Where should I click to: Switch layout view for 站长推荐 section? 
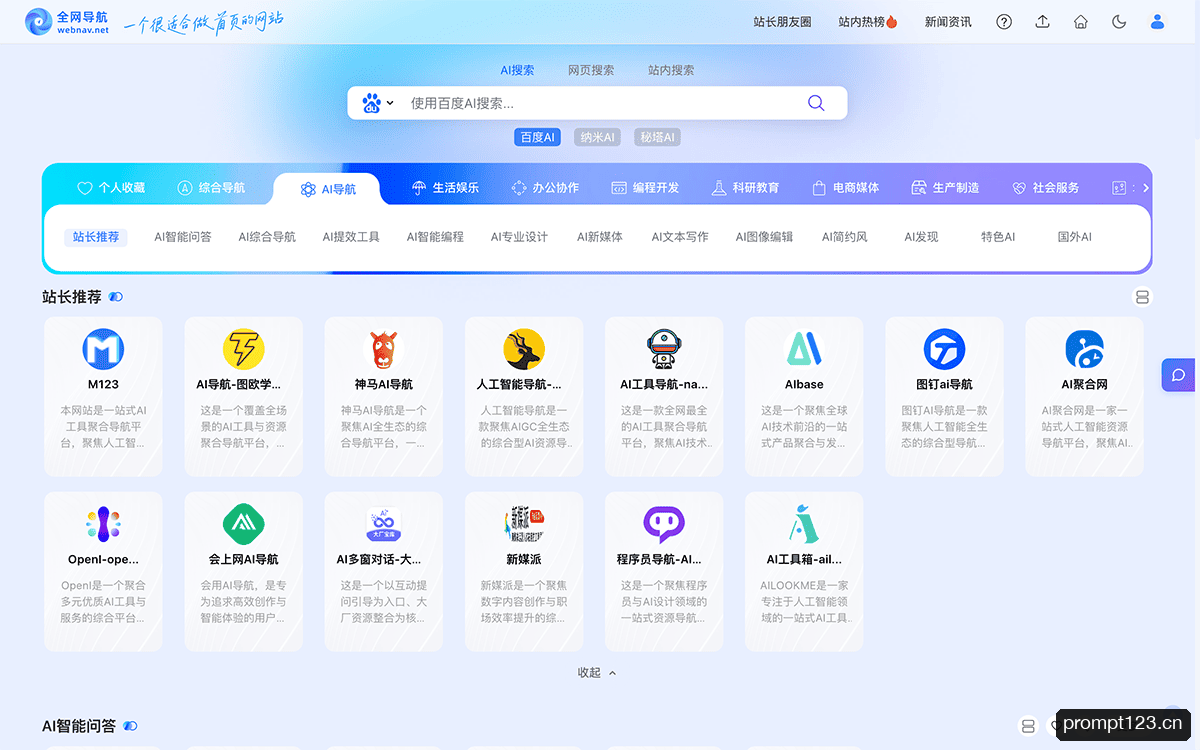pos(1142,297)
